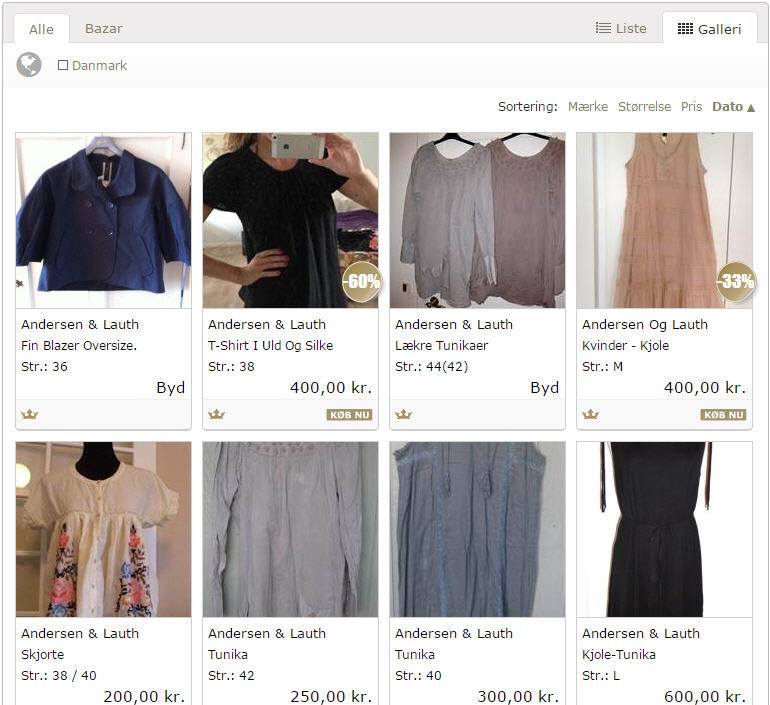Open the Bazar tab
Viewport: 770px width, 705px height.
pyautogui.click(x=104, y=28)
